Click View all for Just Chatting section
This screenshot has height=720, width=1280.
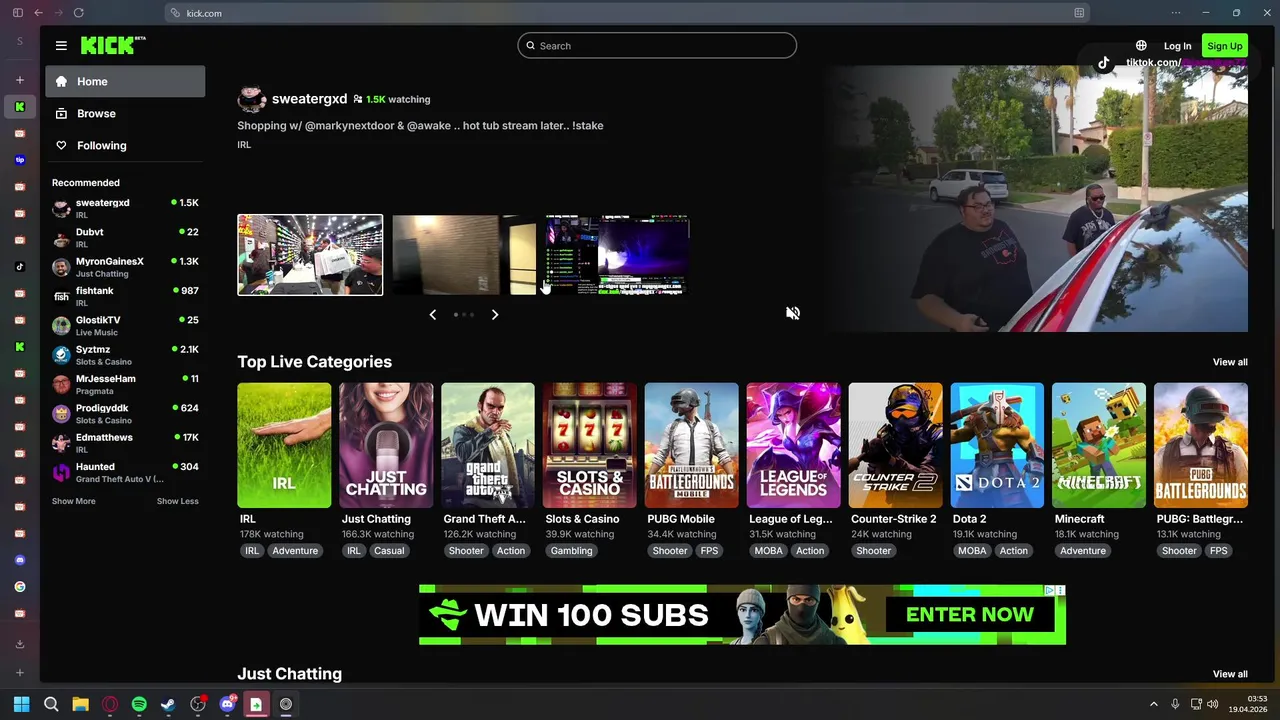pos(1230,674)
